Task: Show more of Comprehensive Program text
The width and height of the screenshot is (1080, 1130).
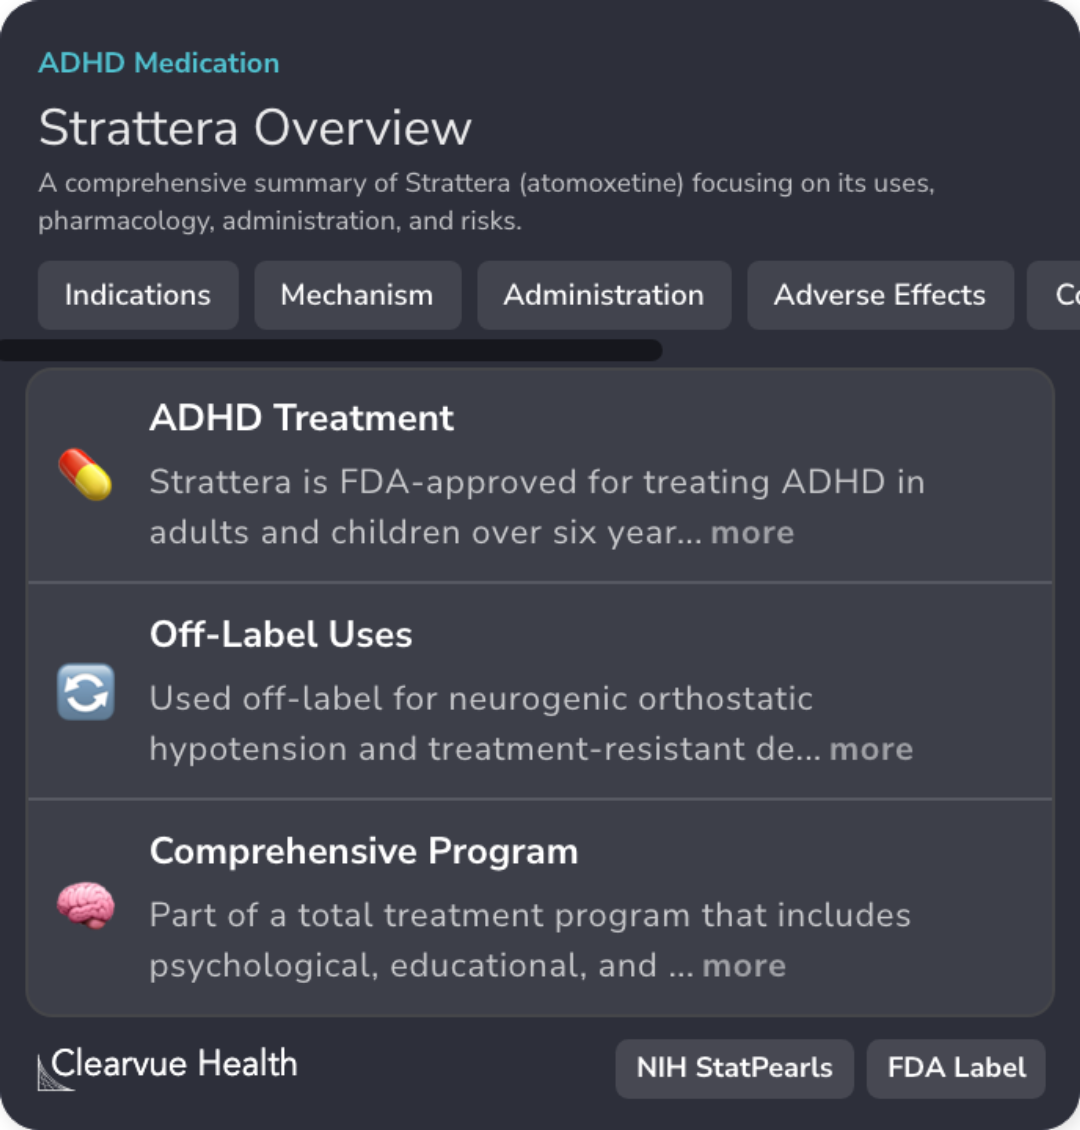Action: click(744, 966)
